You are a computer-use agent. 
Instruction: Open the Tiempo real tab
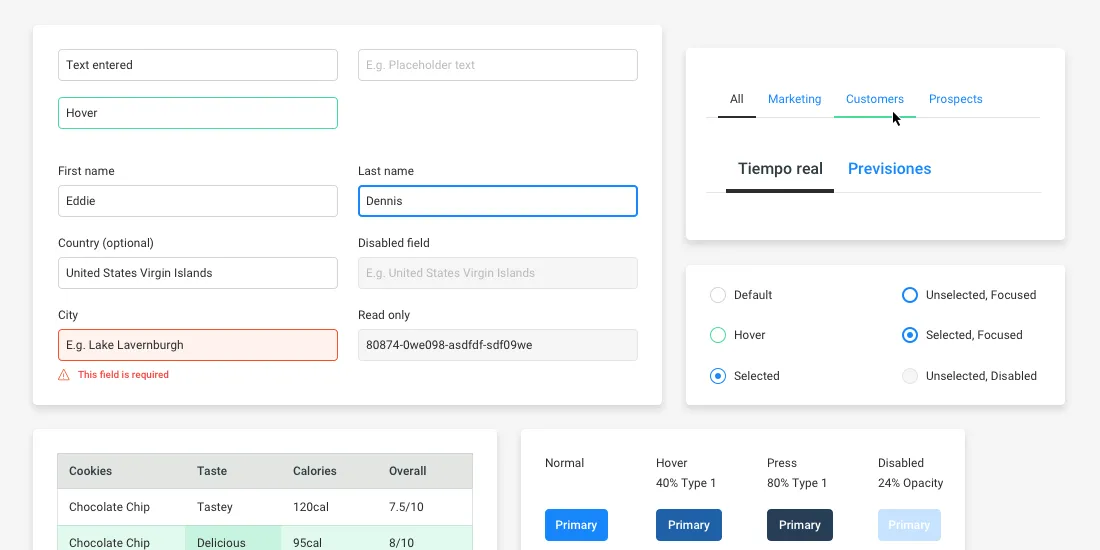point(780,169)
